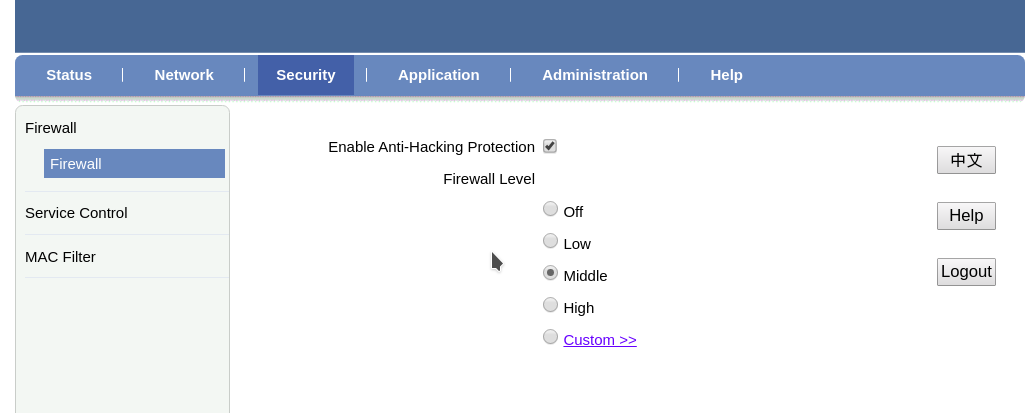
Task: Open MAC Filter settings in sidebar
Action: point(60,257)
